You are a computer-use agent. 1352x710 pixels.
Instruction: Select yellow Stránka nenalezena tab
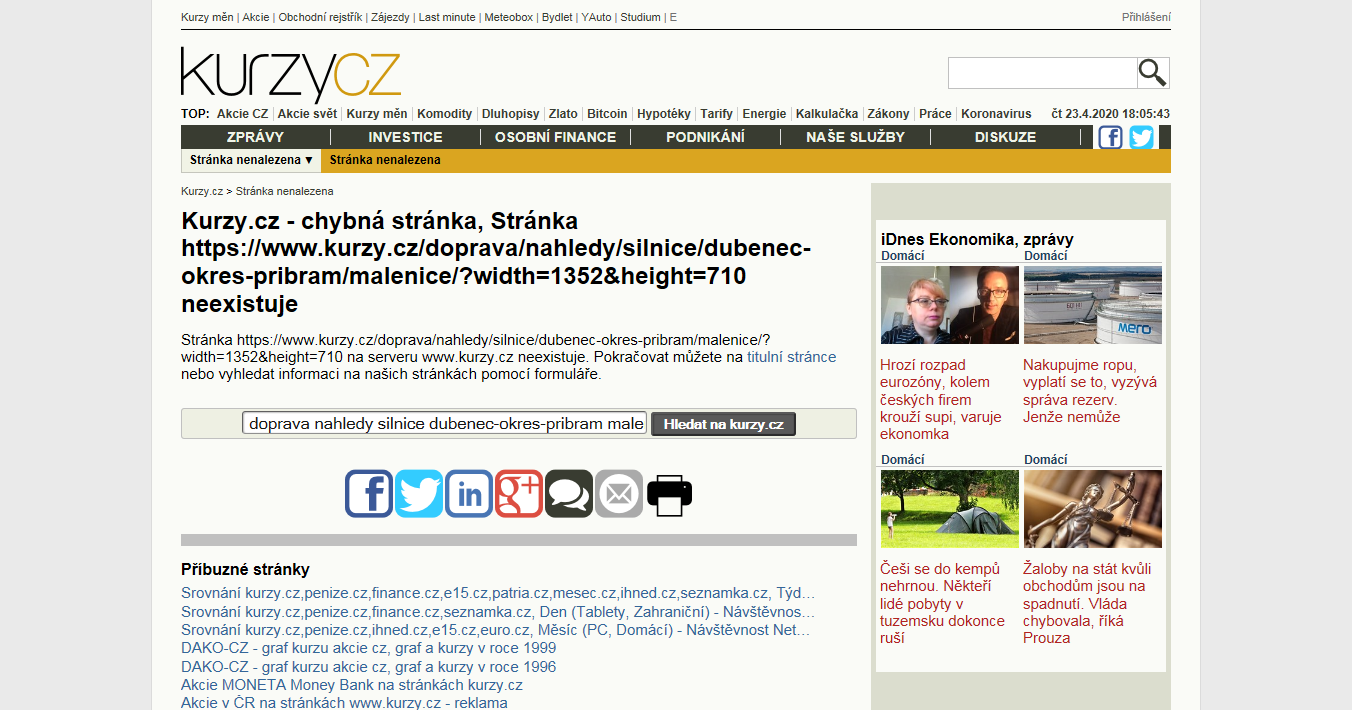[x=385, y=160]
